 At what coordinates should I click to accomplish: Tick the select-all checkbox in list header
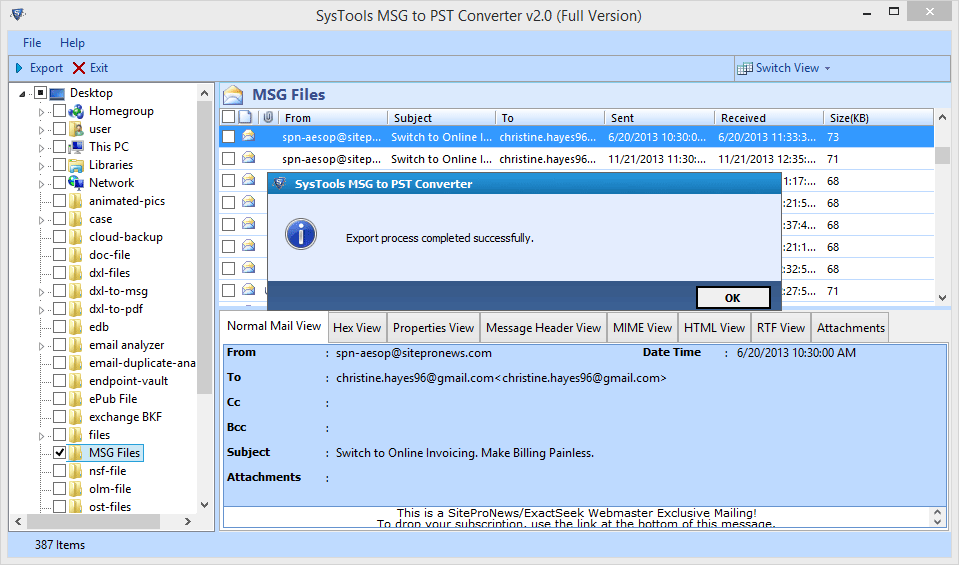[228, 117]
